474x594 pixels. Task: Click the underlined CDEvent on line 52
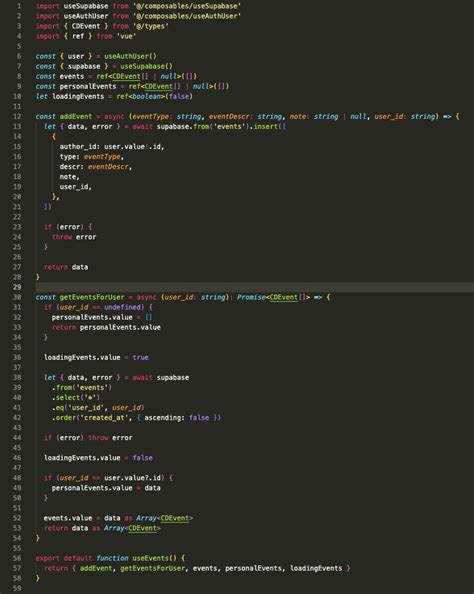click(174, 518)
